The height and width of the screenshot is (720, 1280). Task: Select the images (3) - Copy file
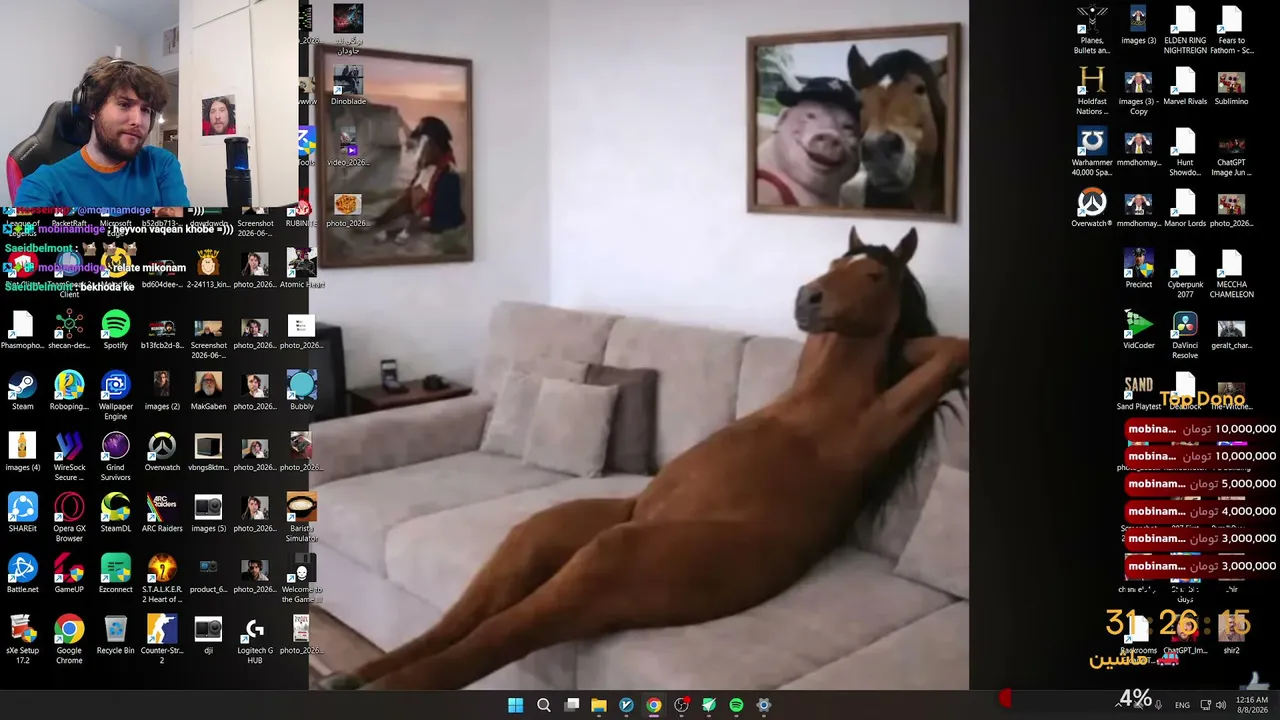[x=1138, y=92]
